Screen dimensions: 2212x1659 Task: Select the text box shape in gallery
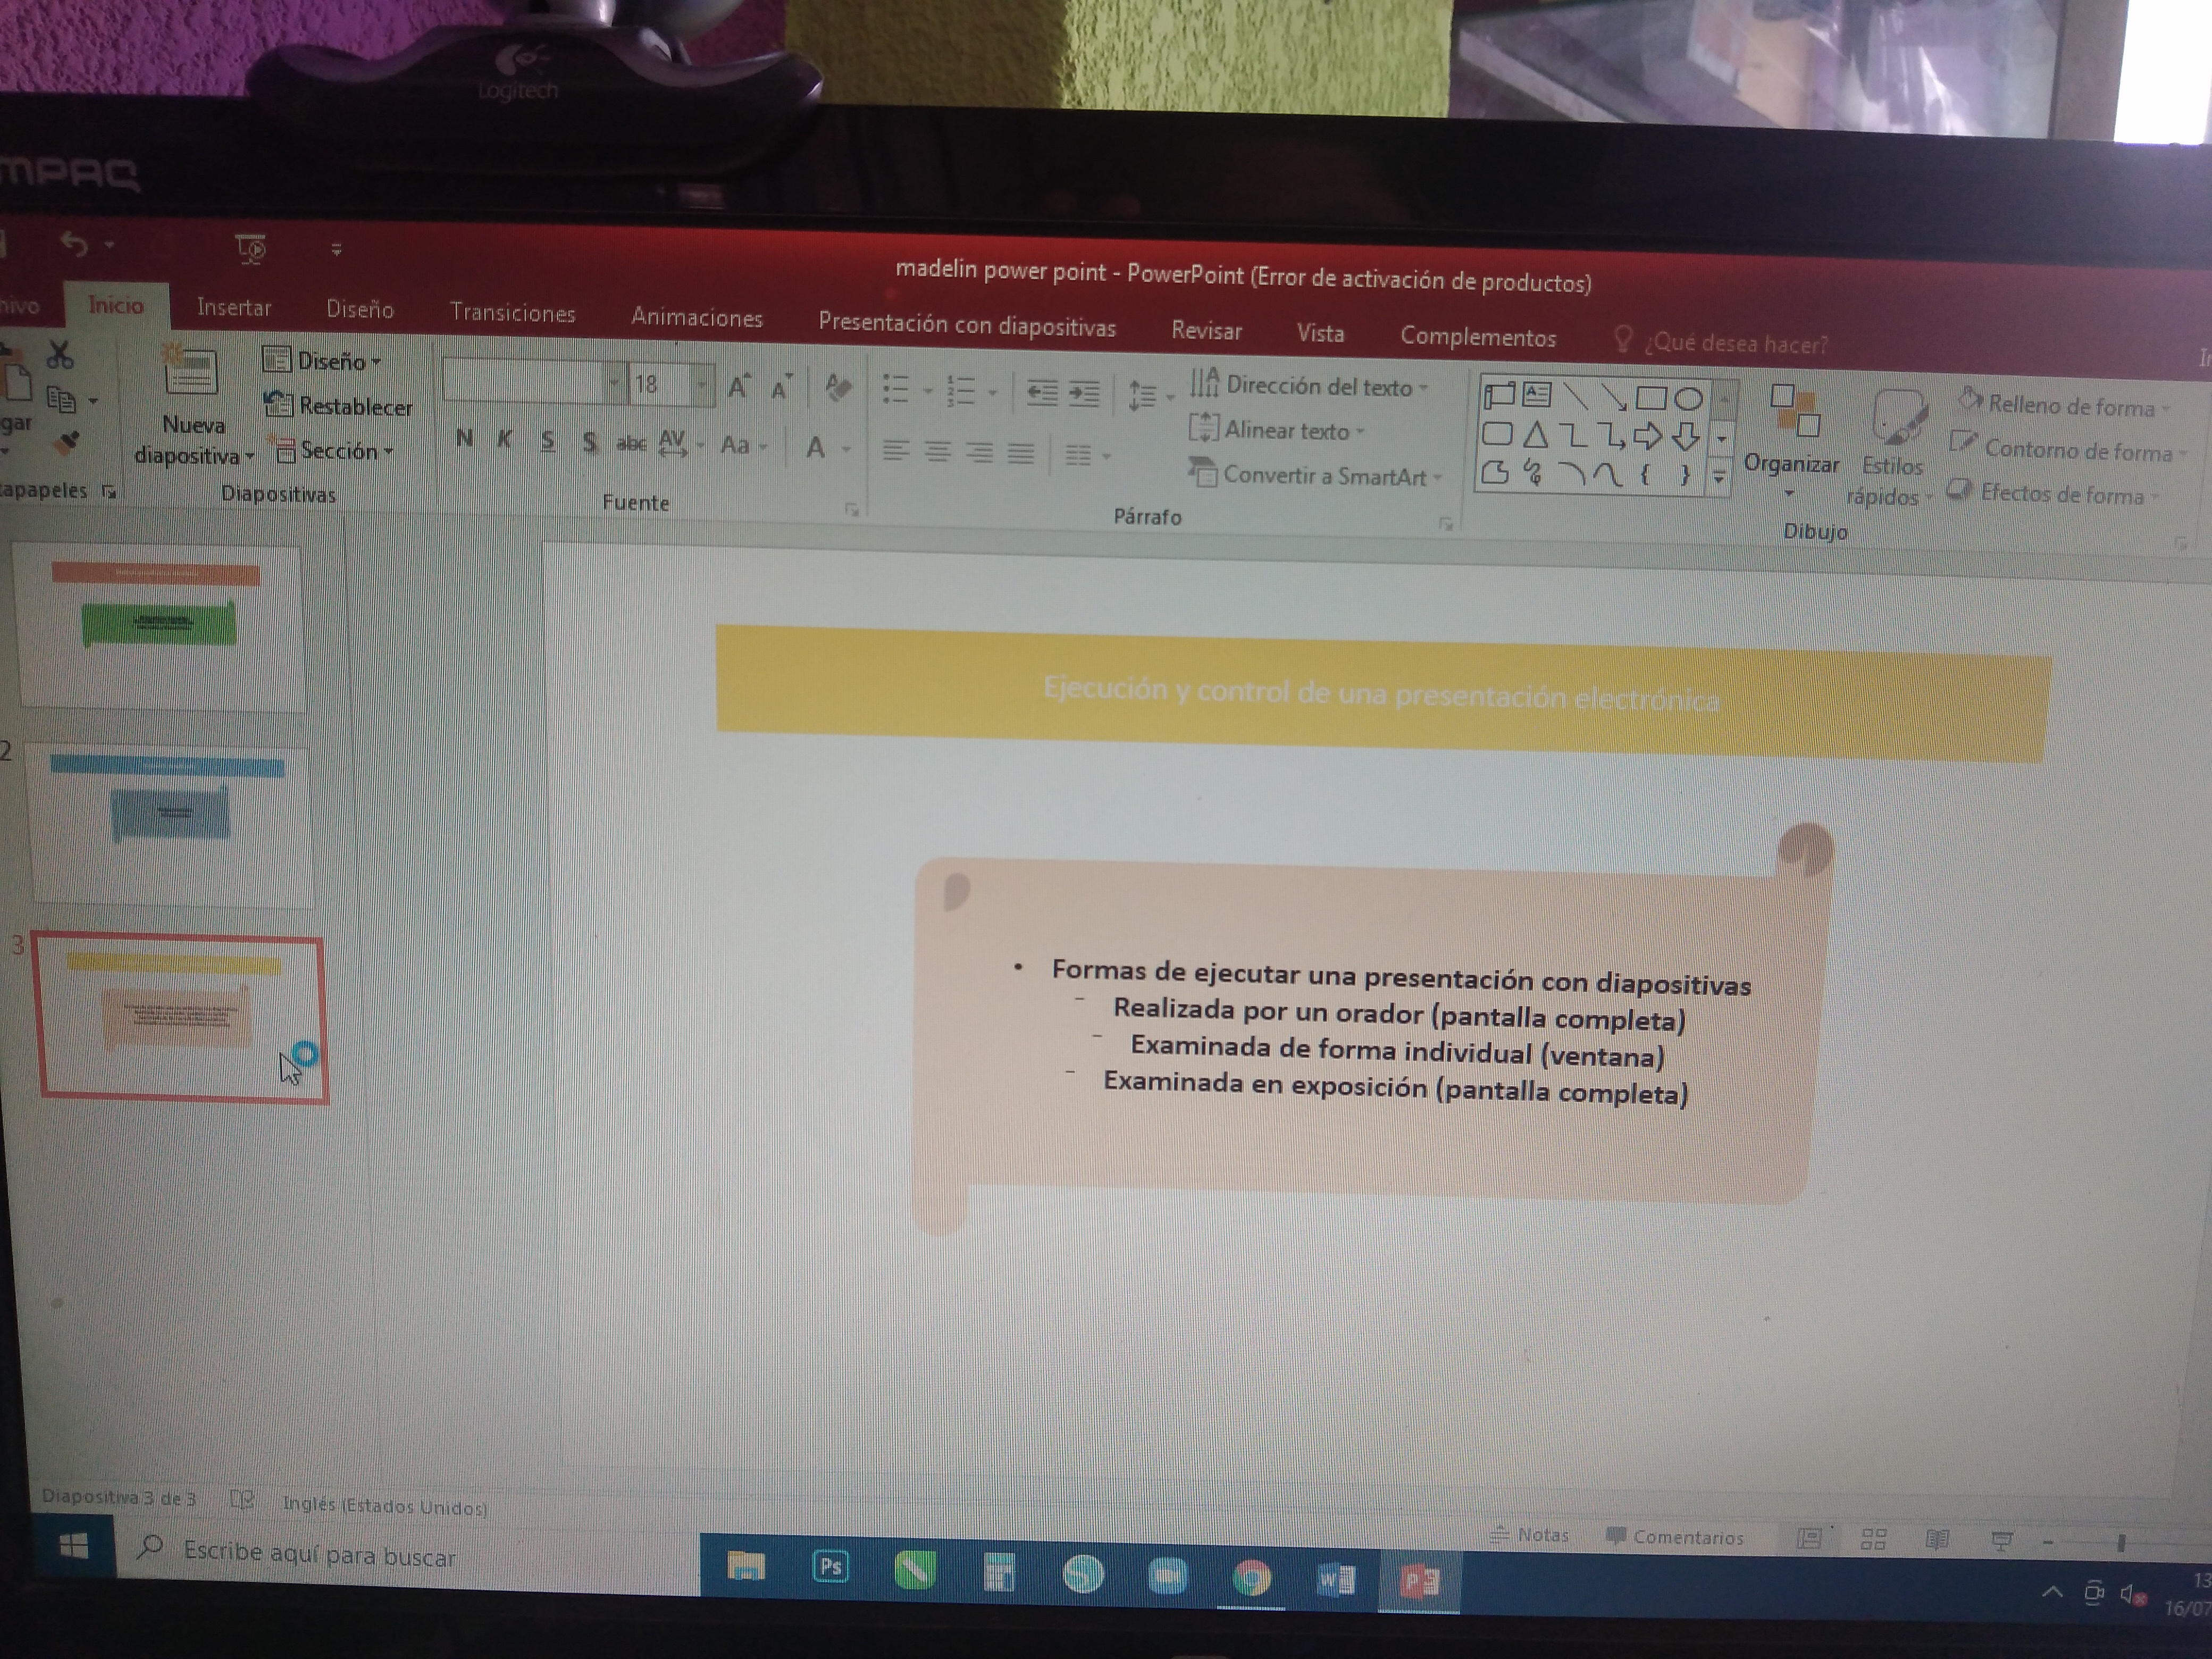(1537, 396)
